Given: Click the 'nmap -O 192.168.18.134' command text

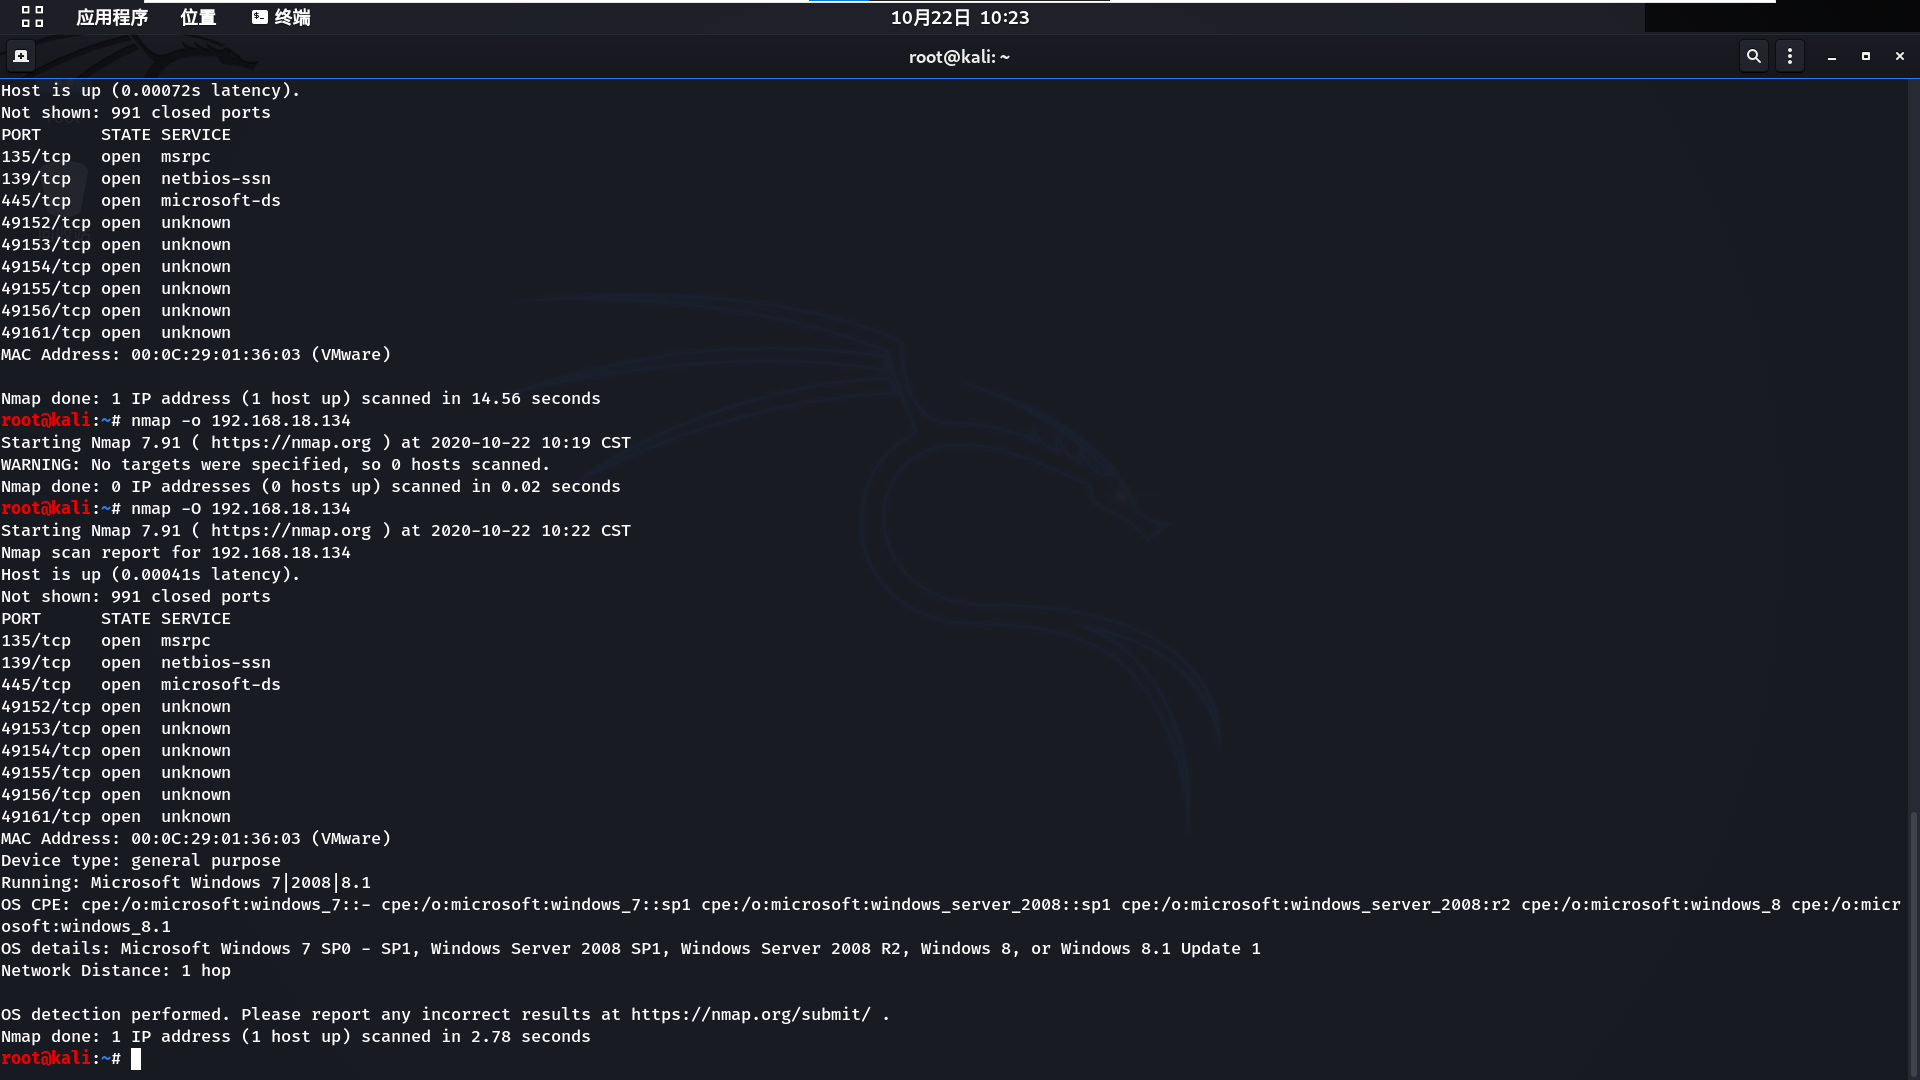Looking at the screenshot, I should 240,508.
